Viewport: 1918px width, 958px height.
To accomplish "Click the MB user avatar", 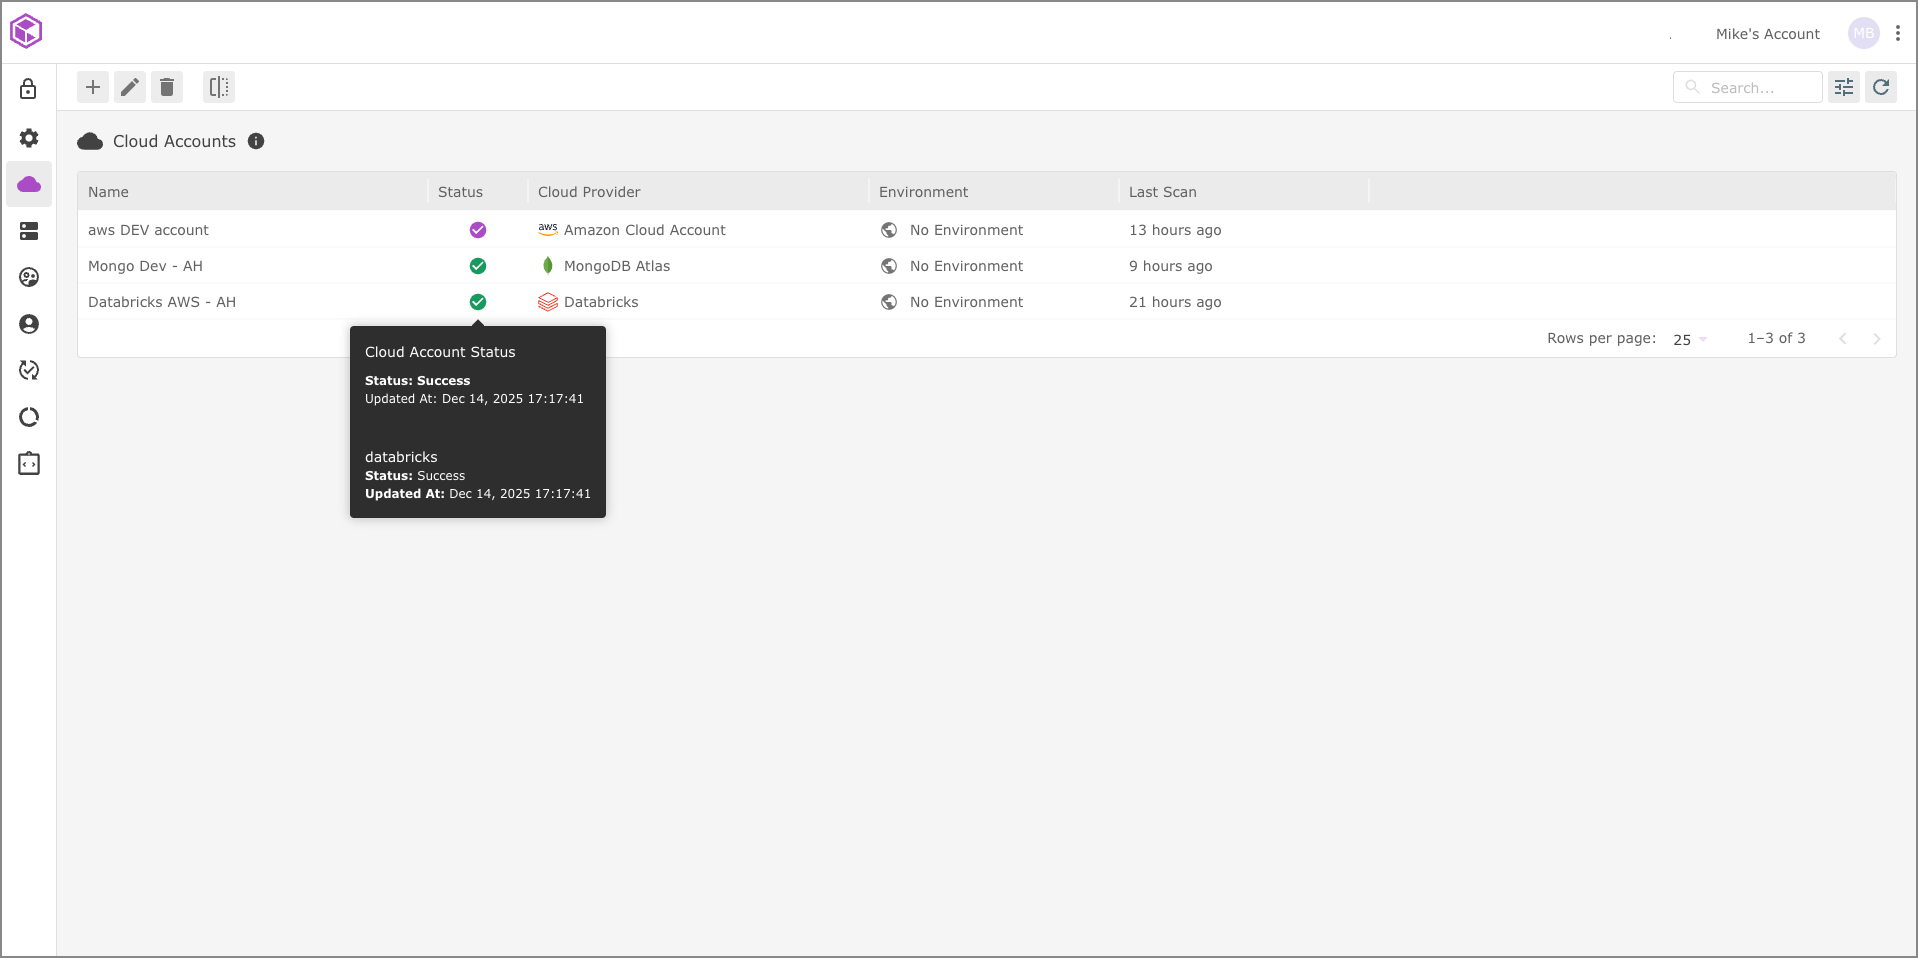I will (x=1863, y=33).
